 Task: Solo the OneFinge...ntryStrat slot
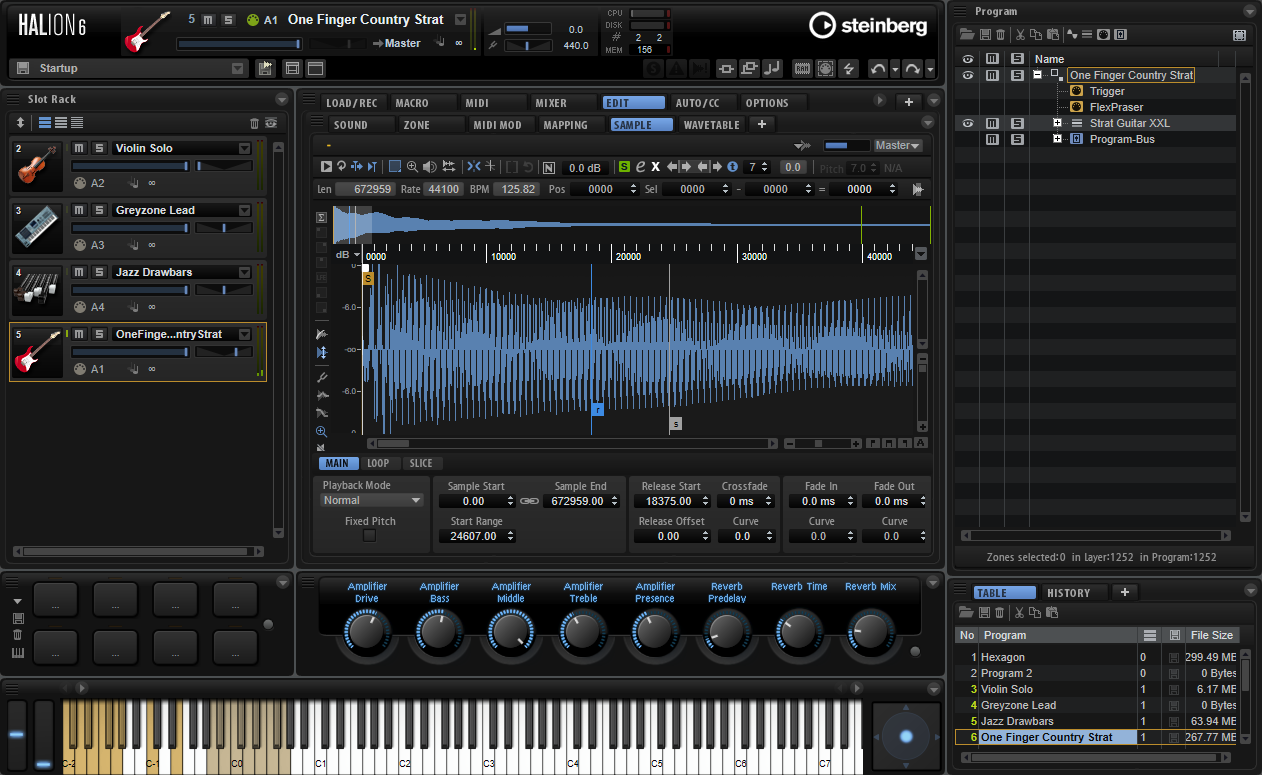[99, 334]
